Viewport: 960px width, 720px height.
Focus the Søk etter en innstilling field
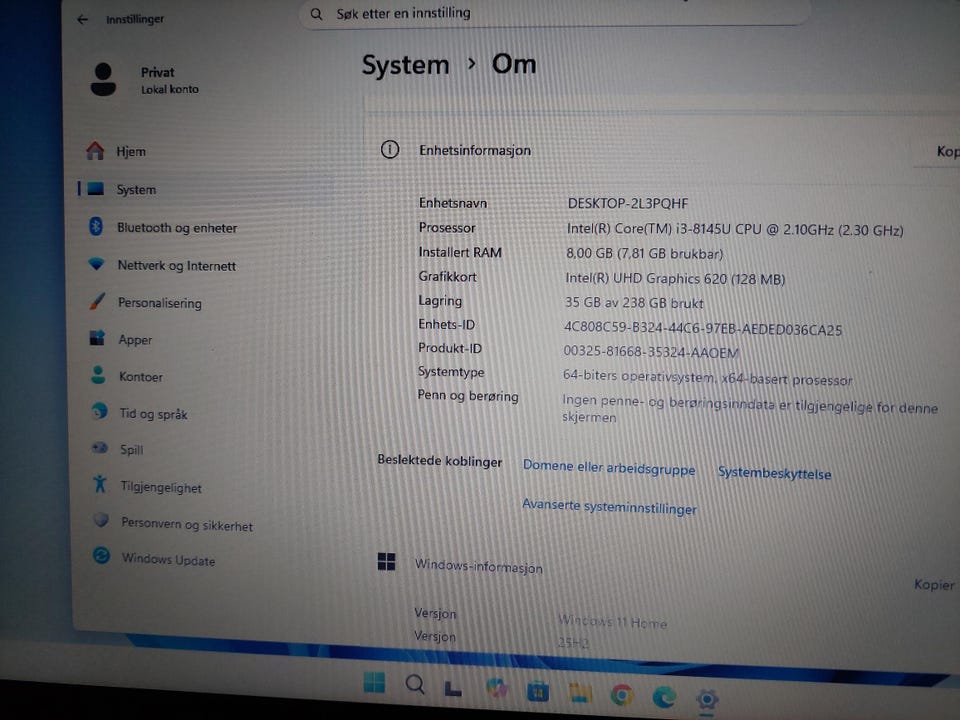[x=554, y=13]
